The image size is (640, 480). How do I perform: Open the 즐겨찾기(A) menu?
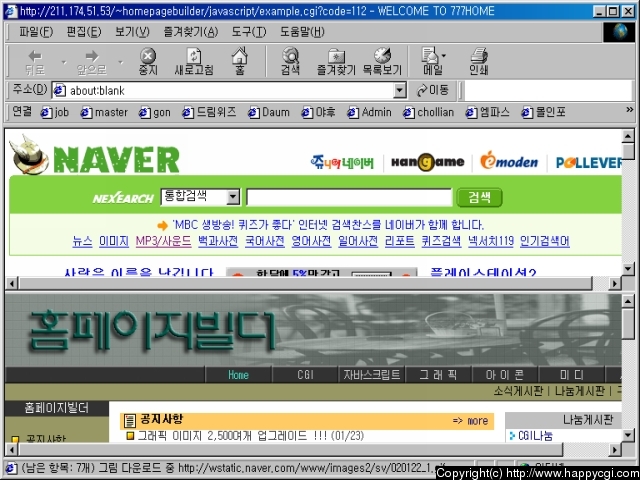tap(191, 32)
